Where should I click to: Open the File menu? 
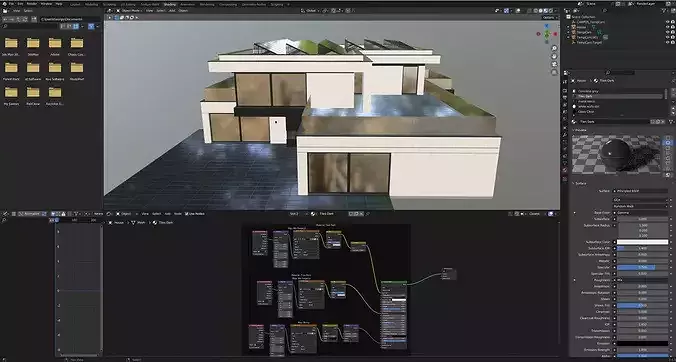[12, 4]
